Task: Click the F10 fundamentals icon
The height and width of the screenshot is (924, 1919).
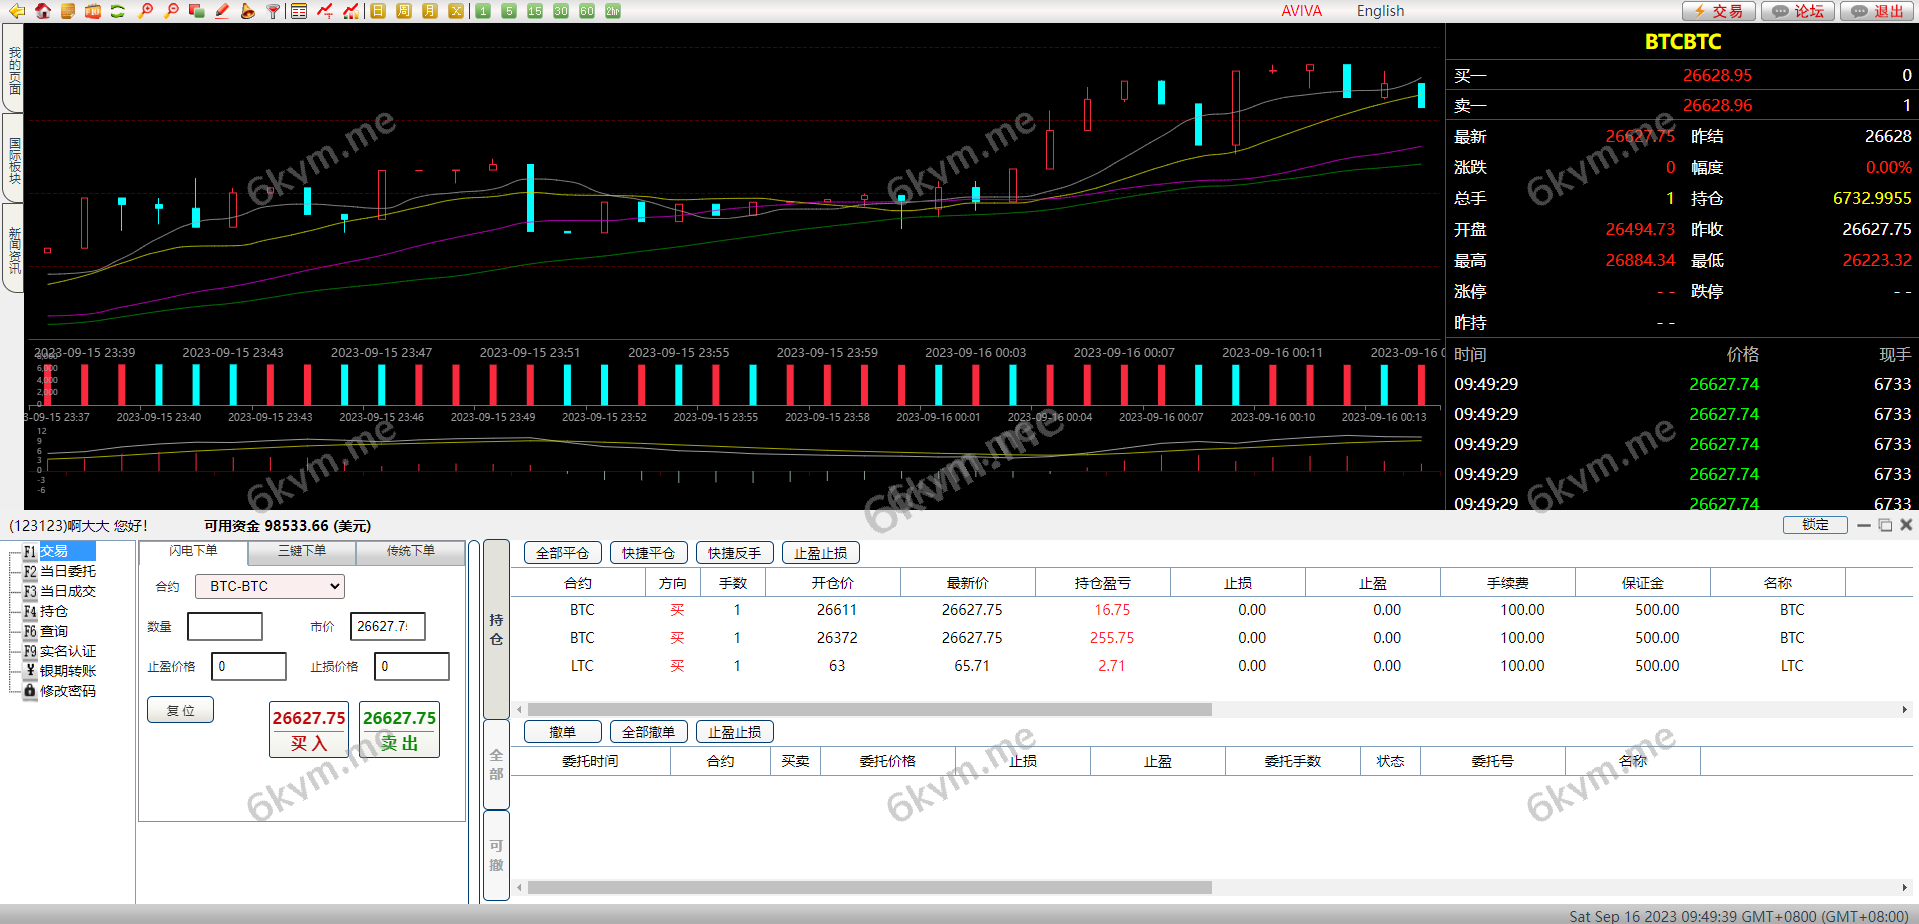Action: 92,11
